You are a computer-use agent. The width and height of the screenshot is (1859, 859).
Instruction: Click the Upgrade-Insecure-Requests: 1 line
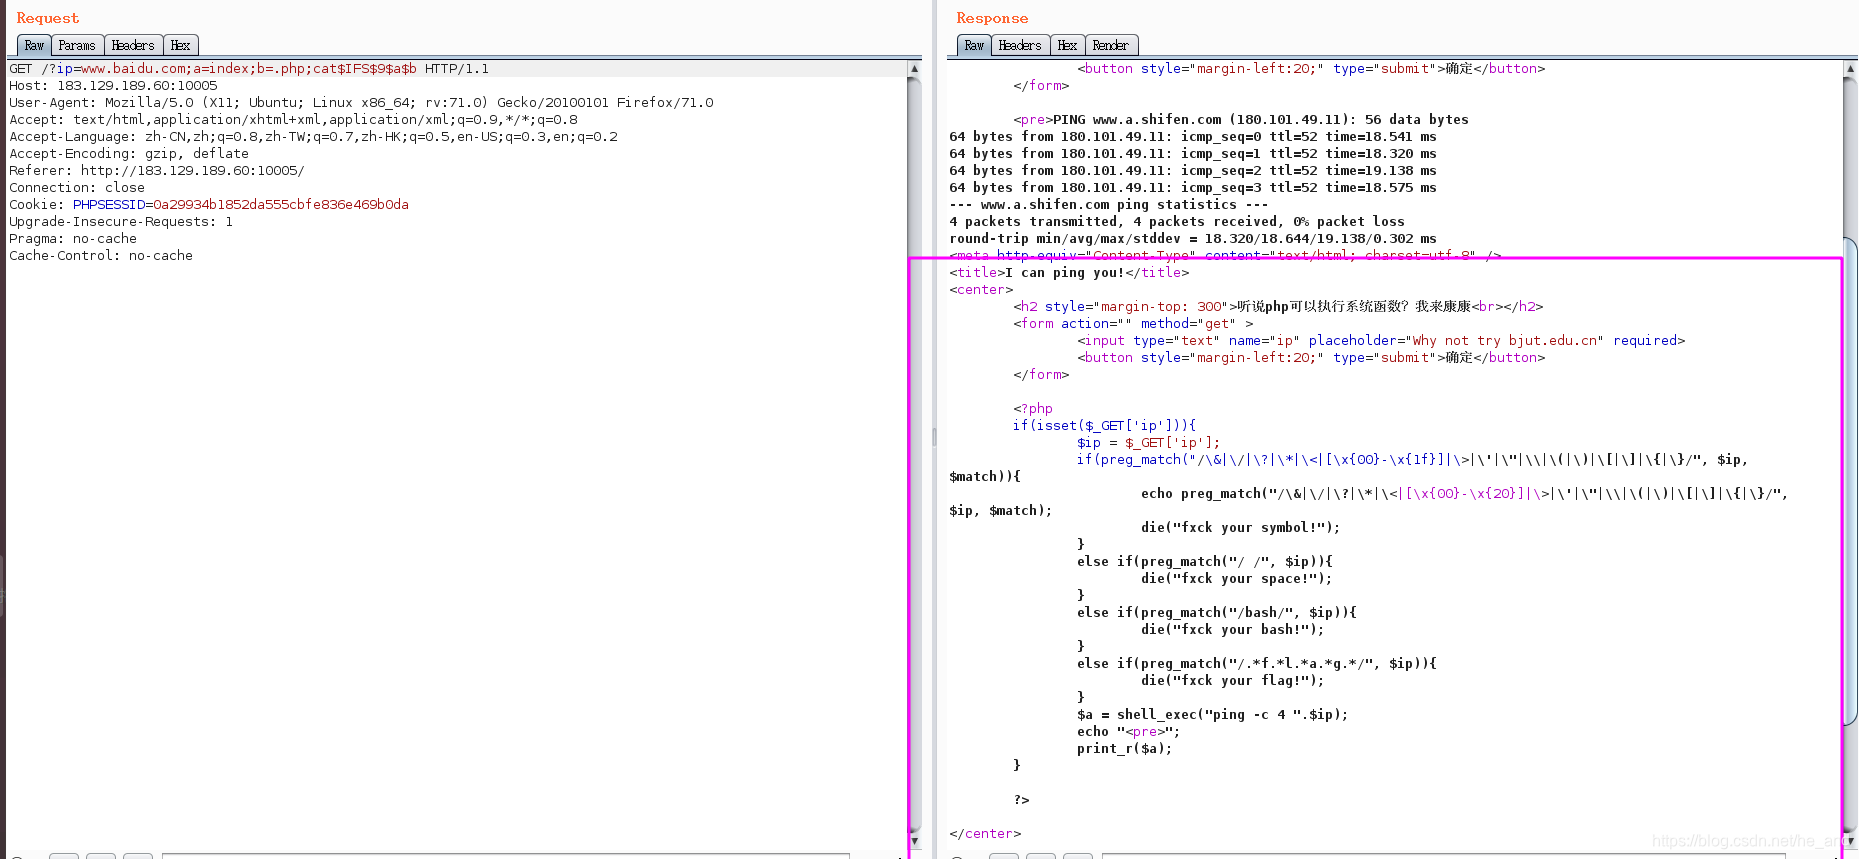121,222
